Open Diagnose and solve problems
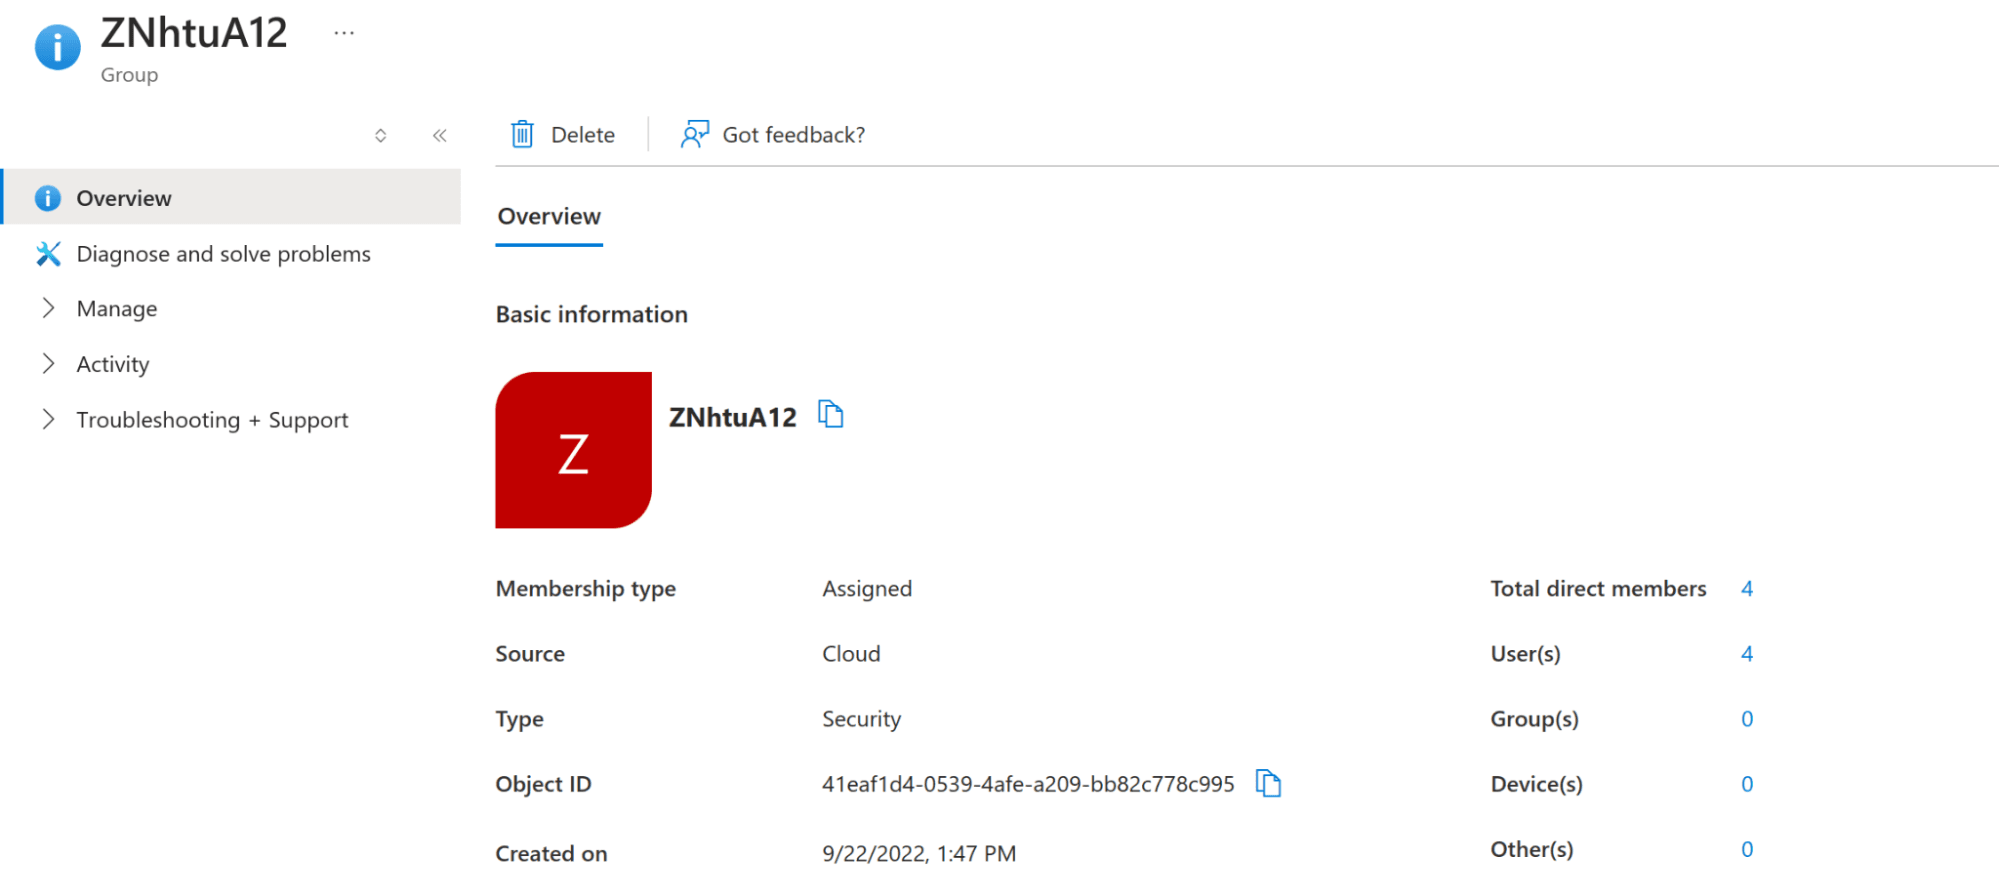The width and height of the screenshot is (1999, 893). pos(224,254)
